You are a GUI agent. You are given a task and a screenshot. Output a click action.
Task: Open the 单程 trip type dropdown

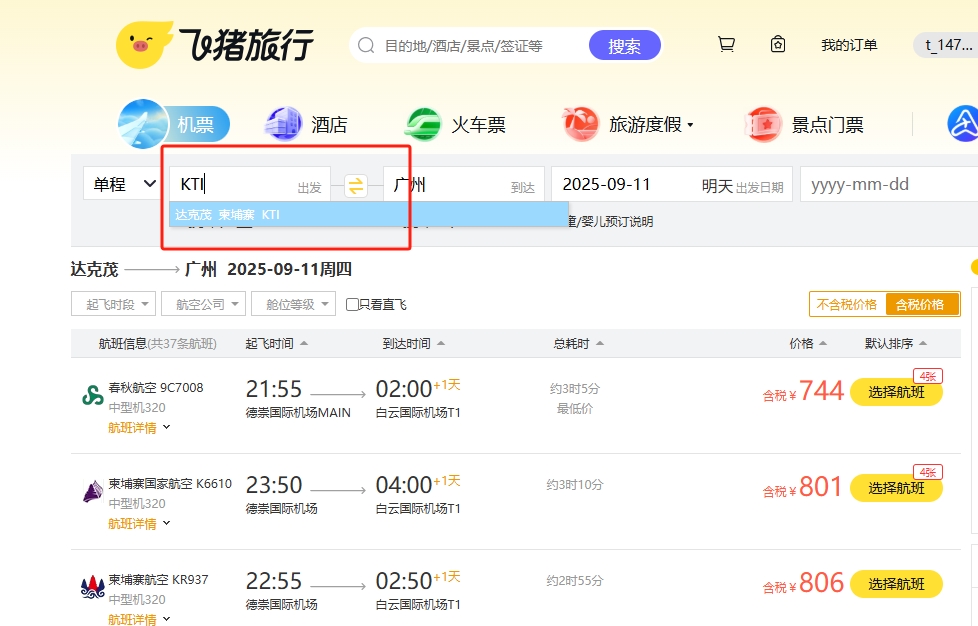point(123,184)
